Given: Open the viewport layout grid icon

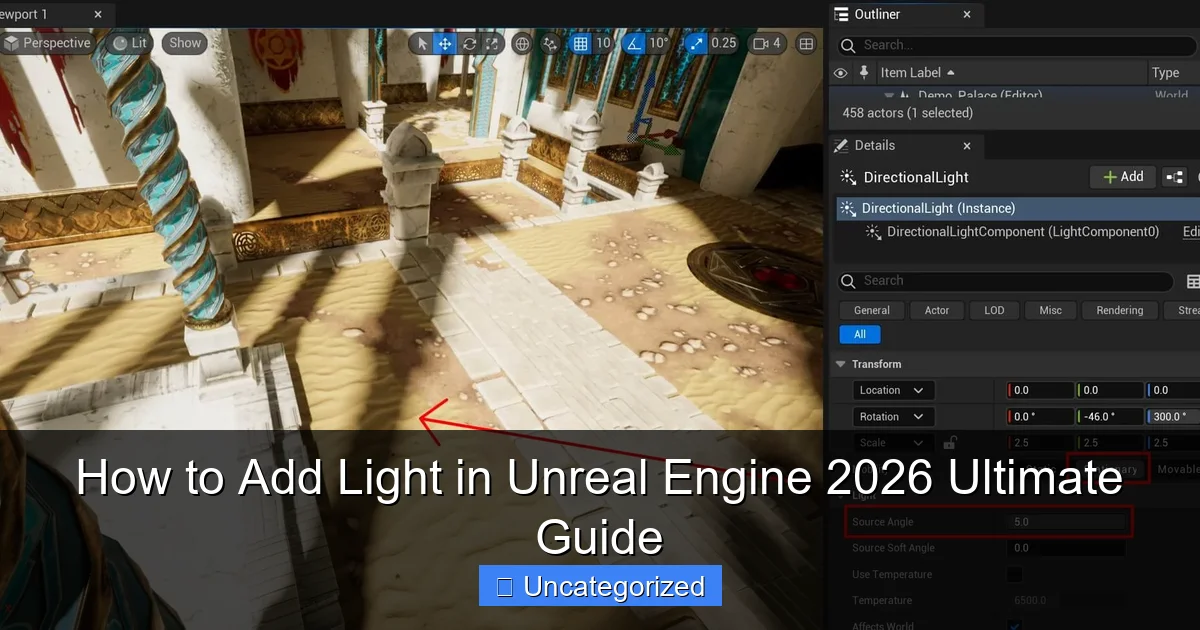Looking at the screenshot, I should tap(805, 44).
